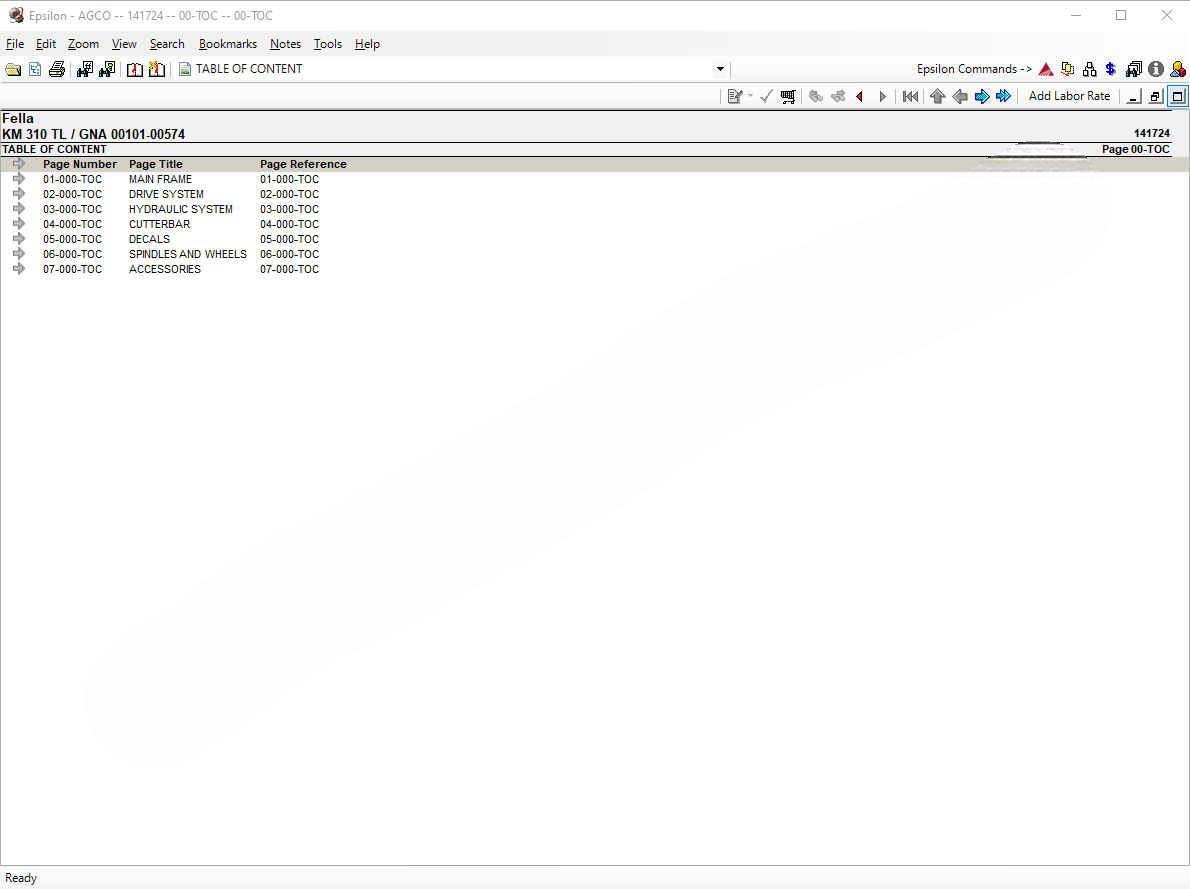This screenshot has height=889, width=1190.
Task: Open the Tools menu
Action: click(327, 44)
